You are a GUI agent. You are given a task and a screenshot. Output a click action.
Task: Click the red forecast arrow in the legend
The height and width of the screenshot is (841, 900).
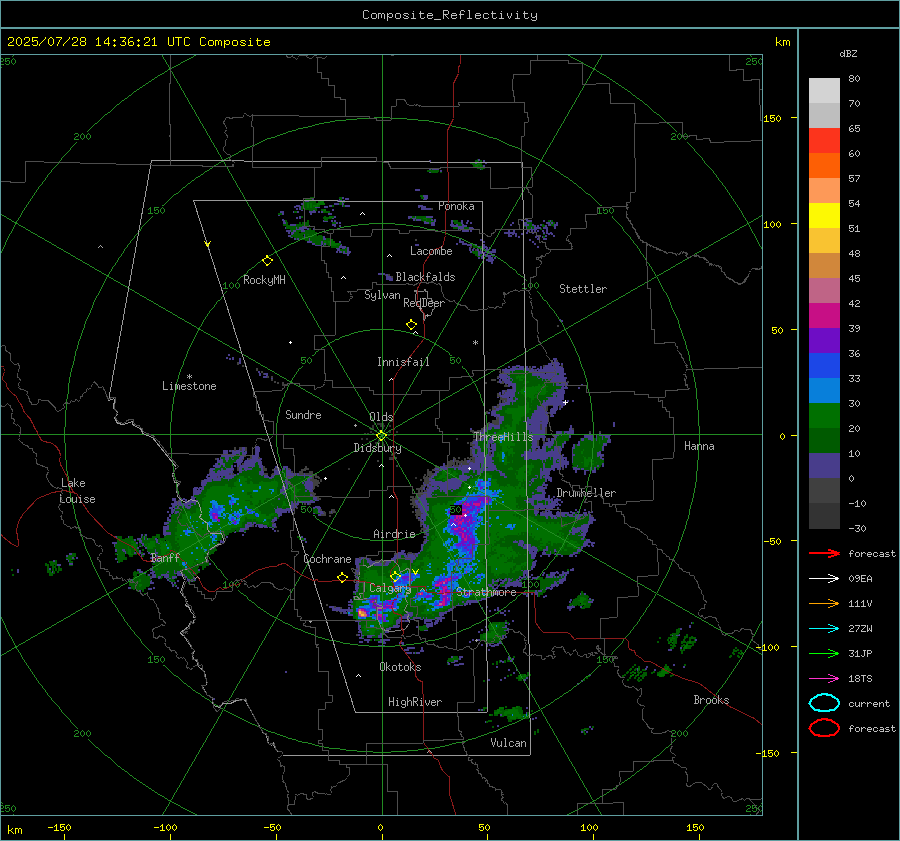[824, 553]
